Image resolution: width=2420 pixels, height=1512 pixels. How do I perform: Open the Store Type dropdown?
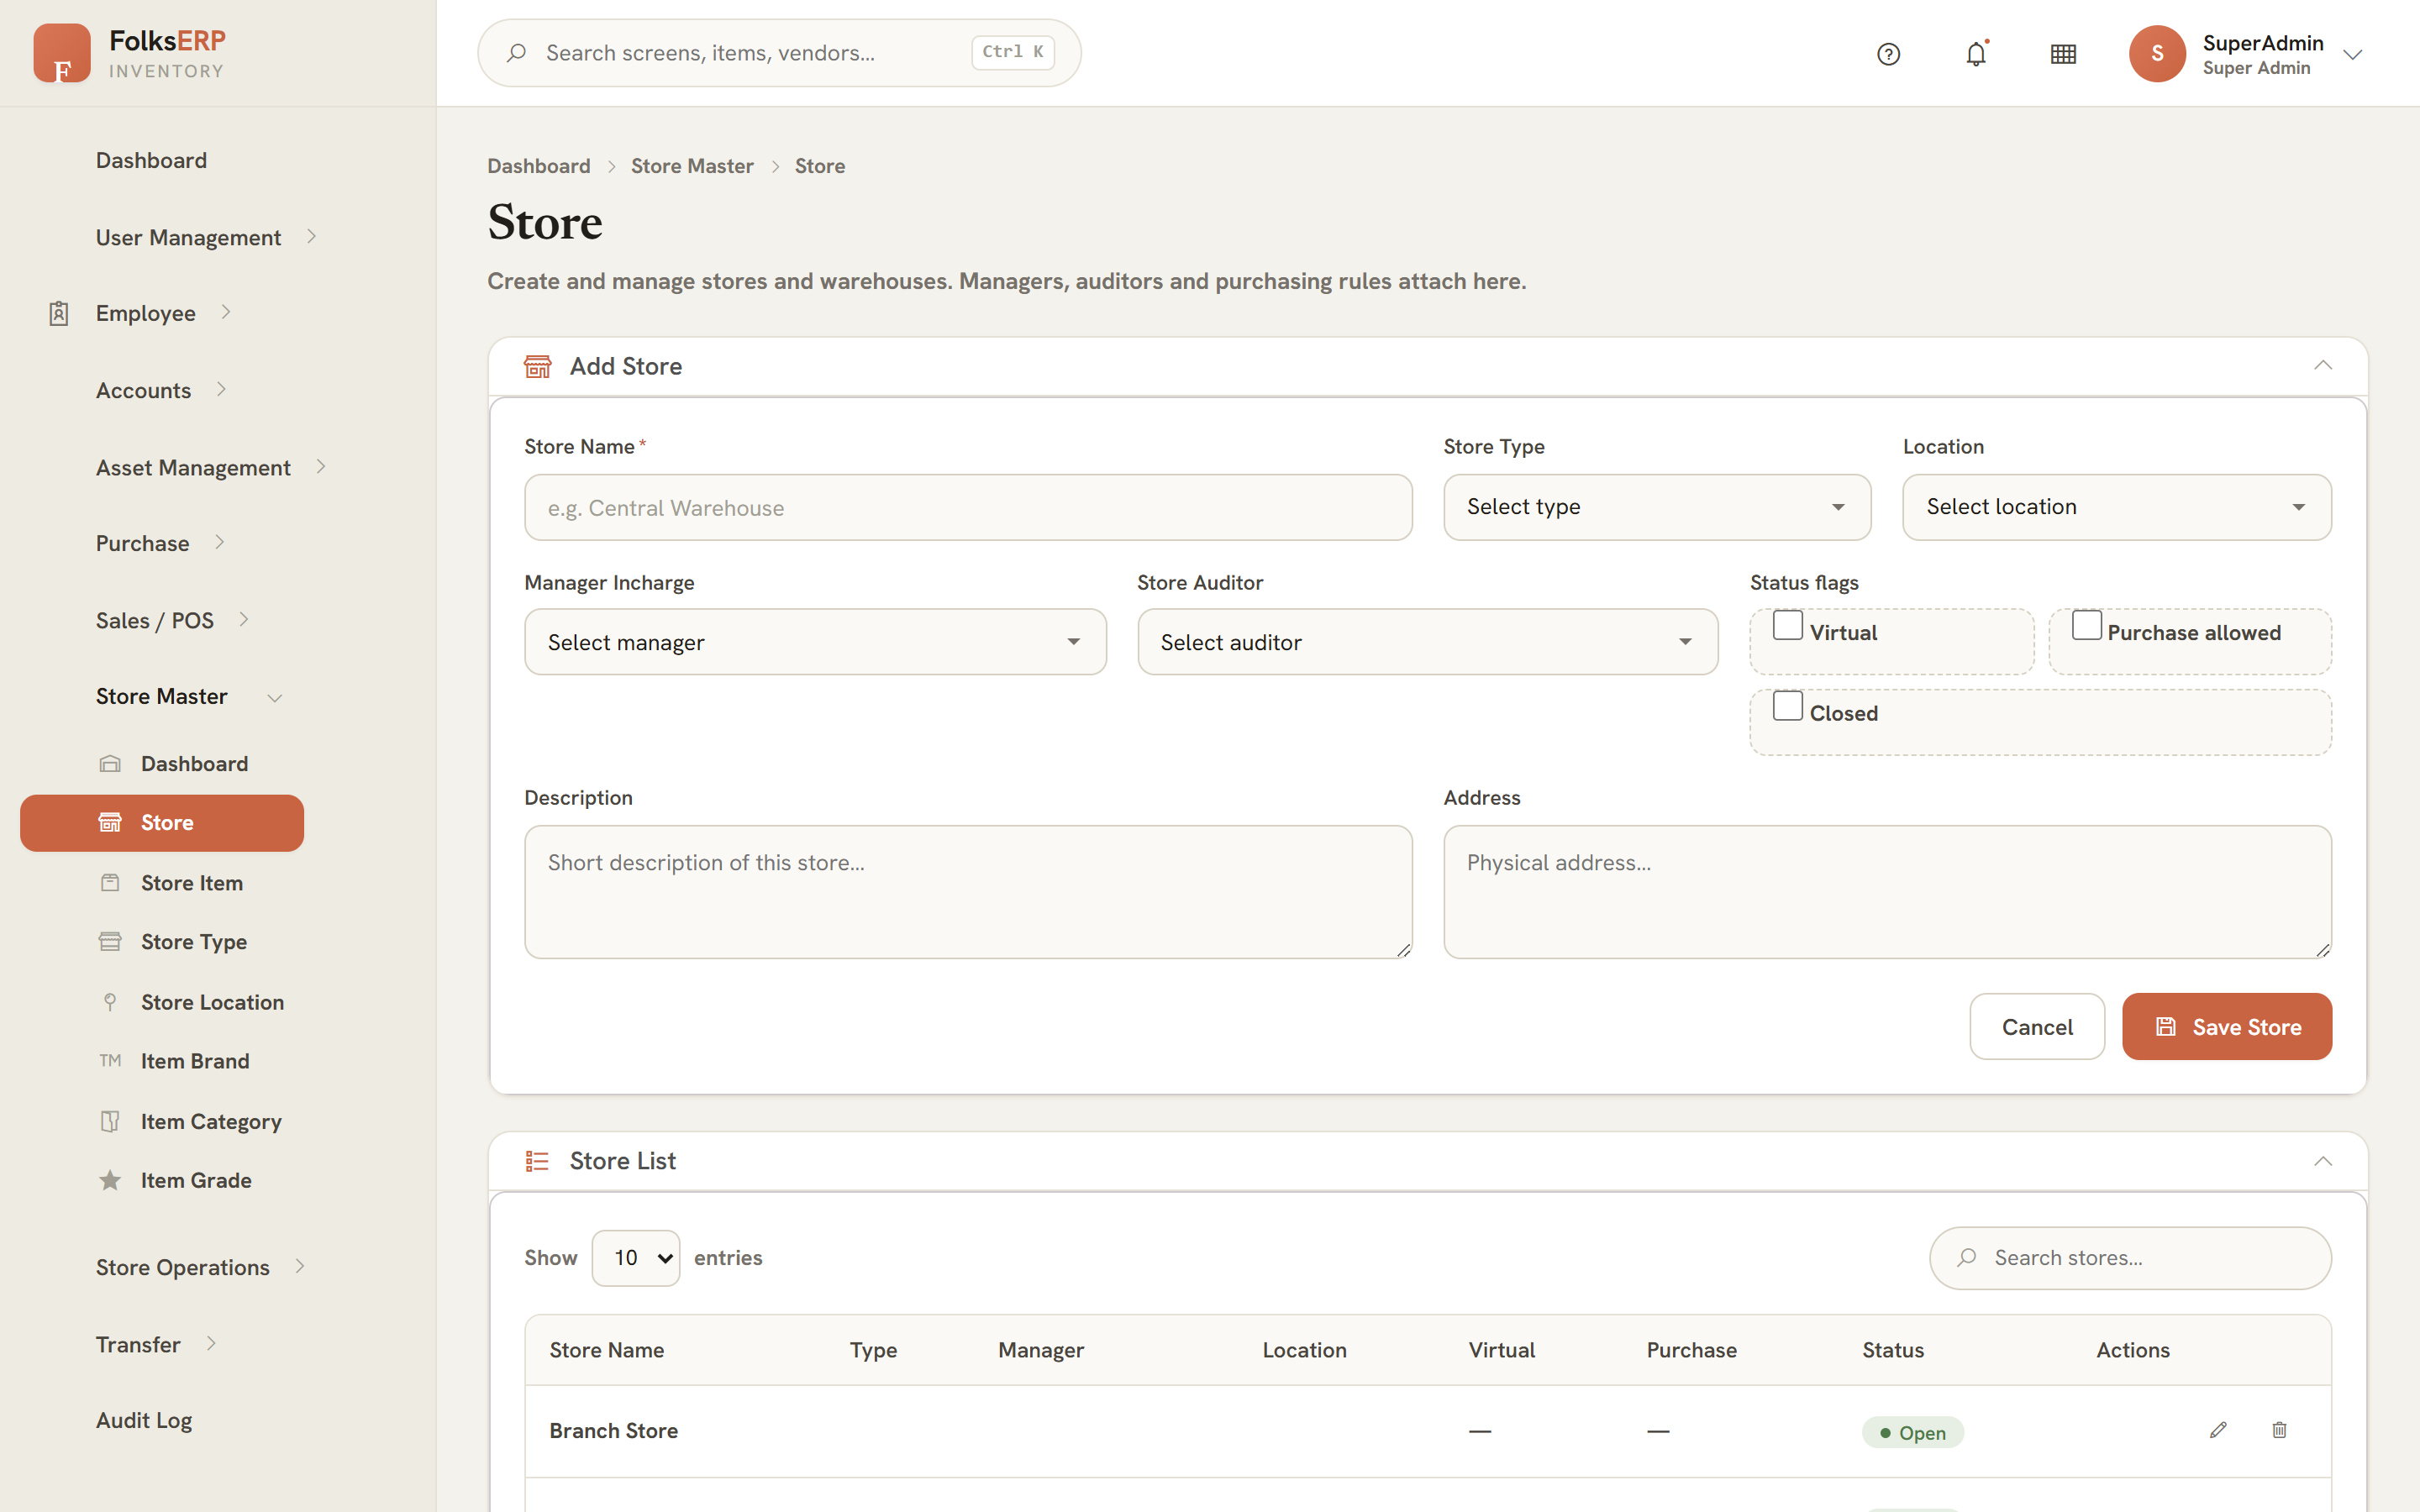tap(1657, 507)
